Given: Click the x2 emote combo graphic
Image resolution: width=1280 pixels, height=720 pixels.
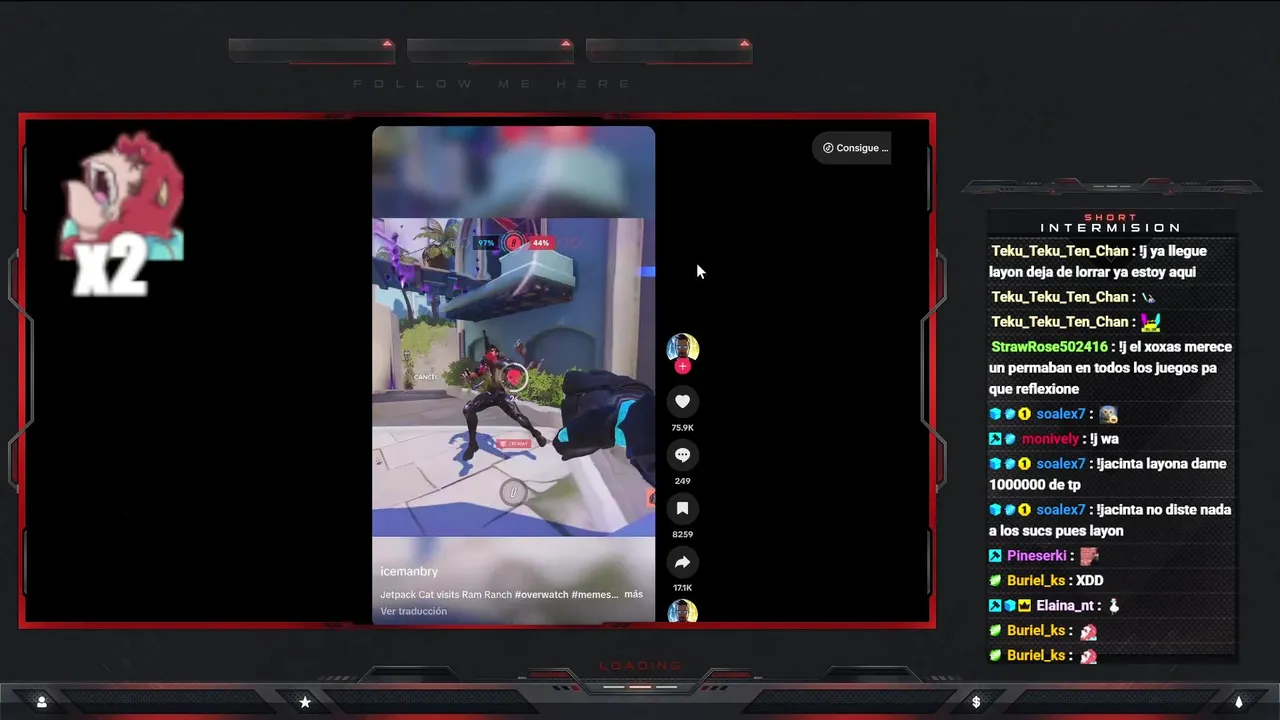Looking at the screenshot, I should tap(122, 214).
